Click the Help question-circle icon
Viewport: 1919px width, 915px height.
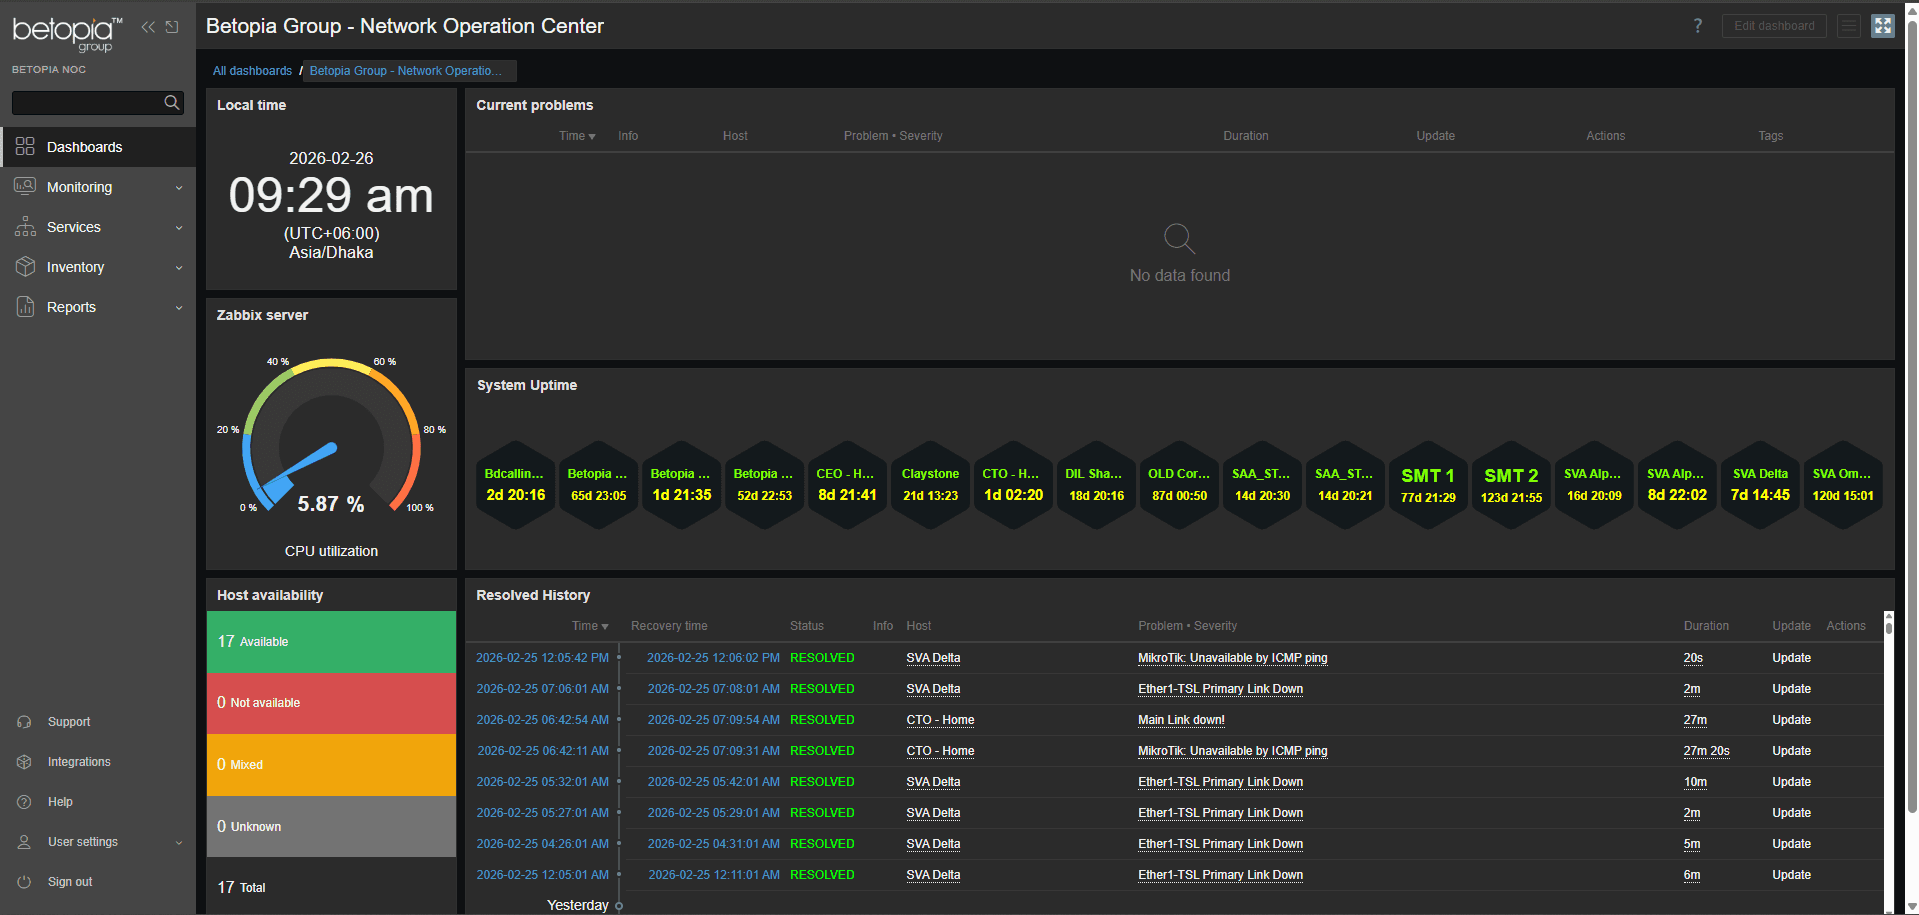pyautogui.click(x=24, y=802)
